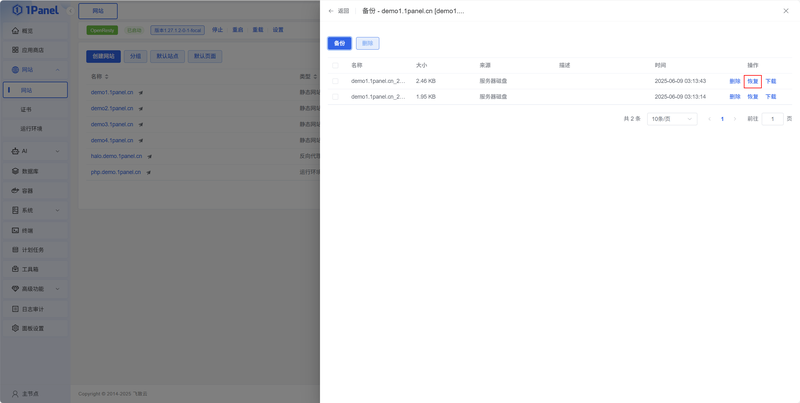Check the 2.46 KB backup row checkbox
This screenshot has width=800, height=403.
(335, 81)
